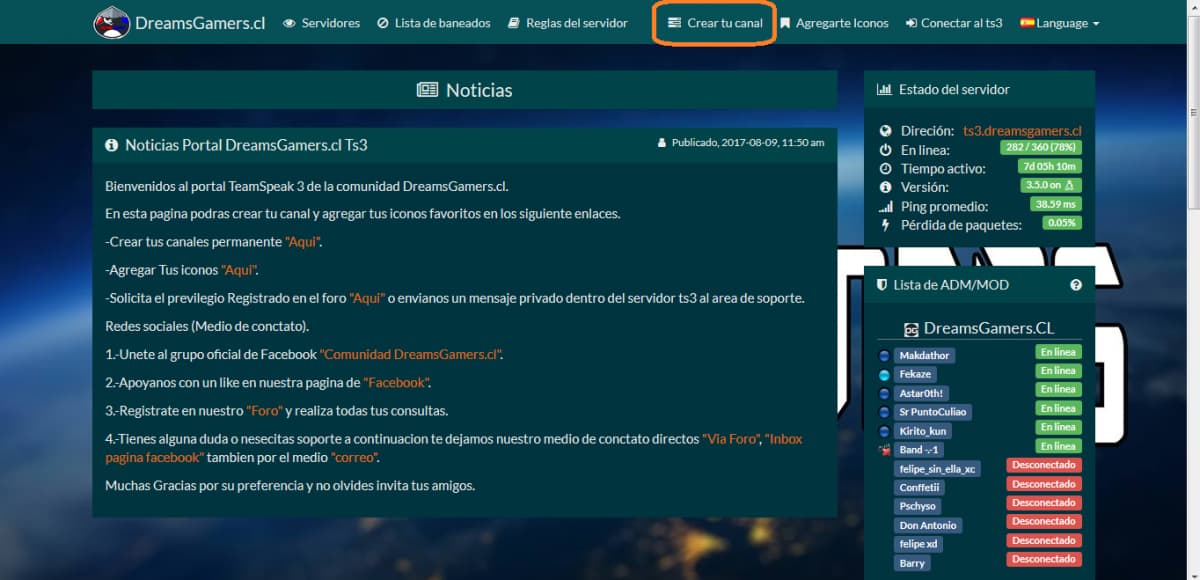This screenshot has height=580, width=1200.
Task: Go to Crear tu canal
Action: 715,23
